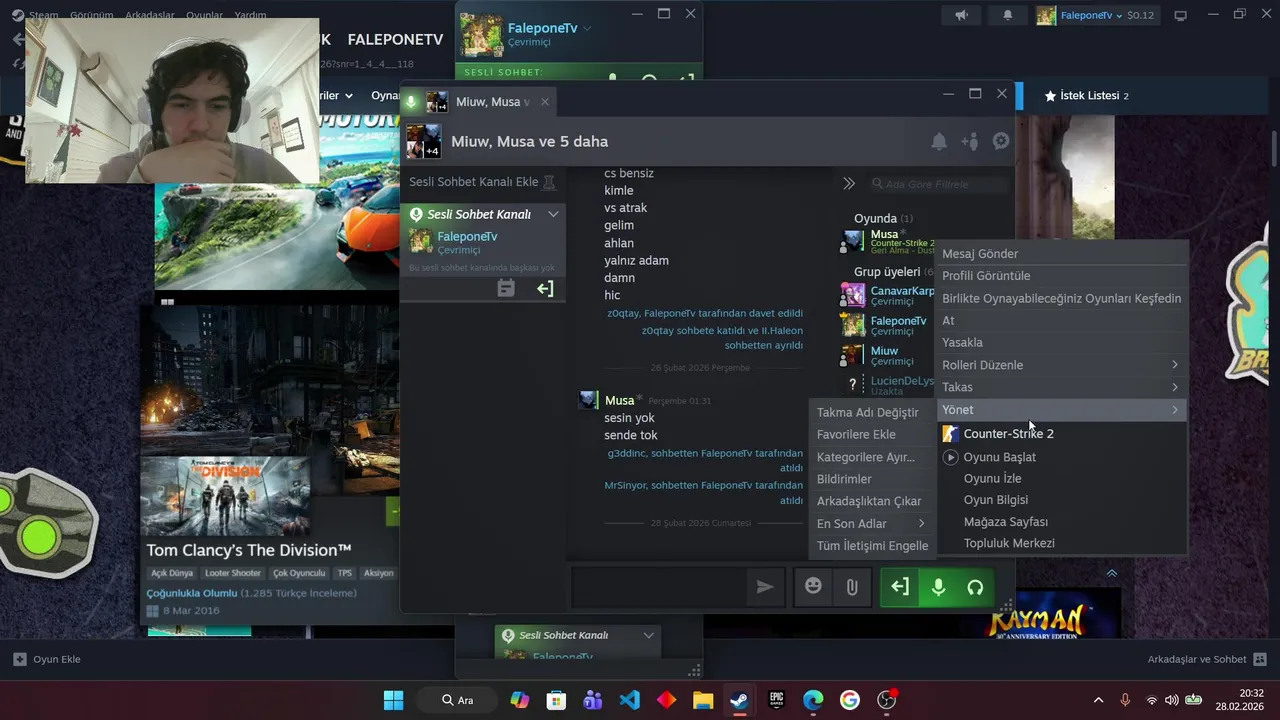This screenshot has height=720, width=1280.
Task: Leave the Sesli Sohbet Kanalı voice channel
Action: point(545,289)
